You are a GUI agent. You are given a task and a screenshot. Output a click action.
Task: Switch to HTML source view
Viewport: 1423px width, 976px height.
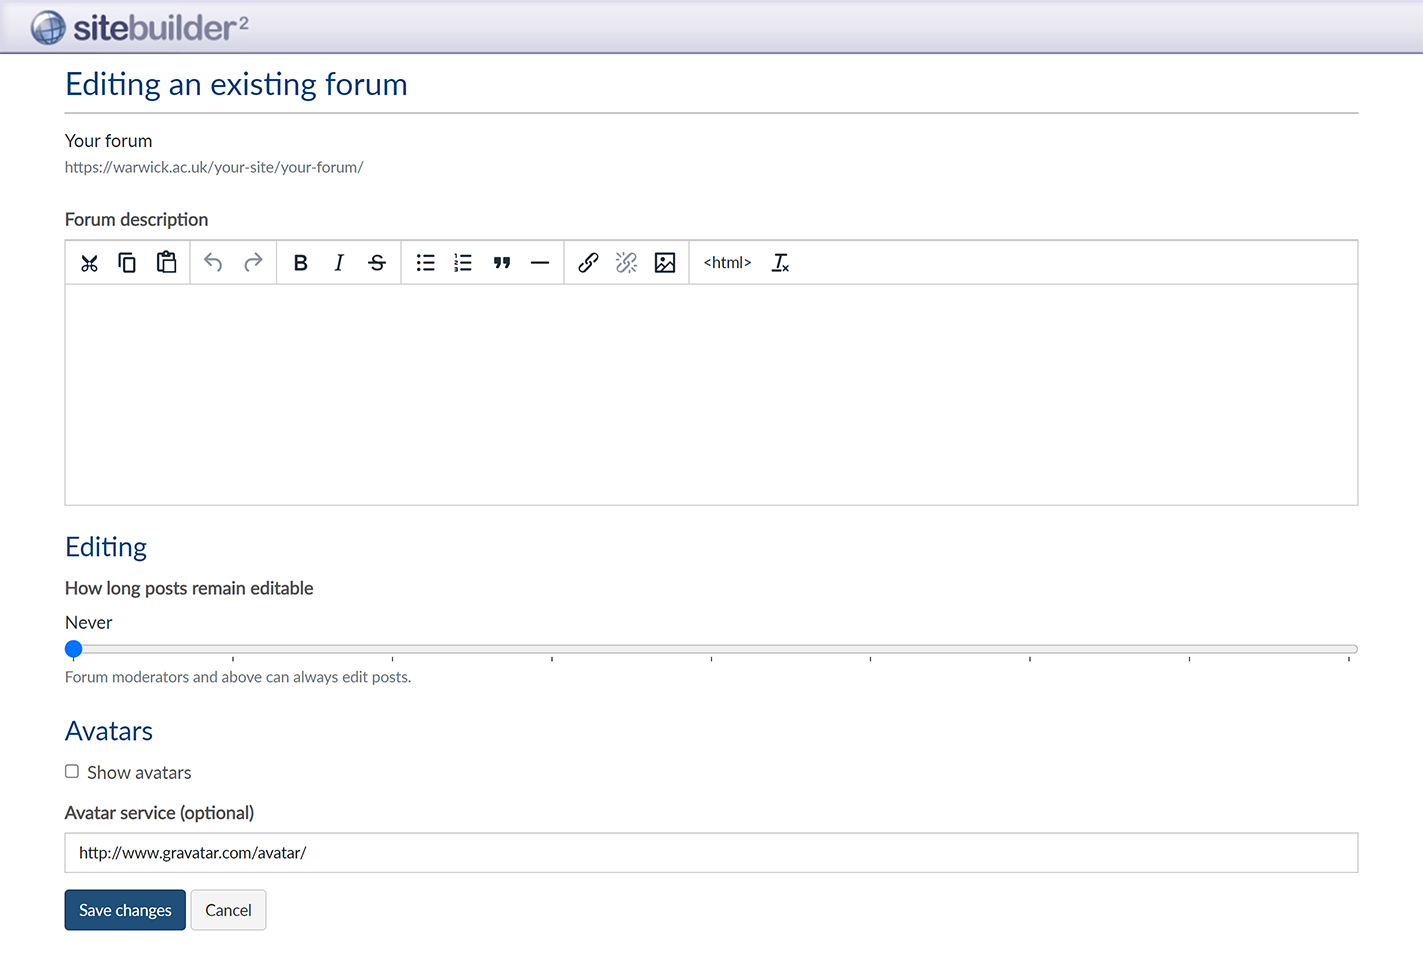(727, 263)
